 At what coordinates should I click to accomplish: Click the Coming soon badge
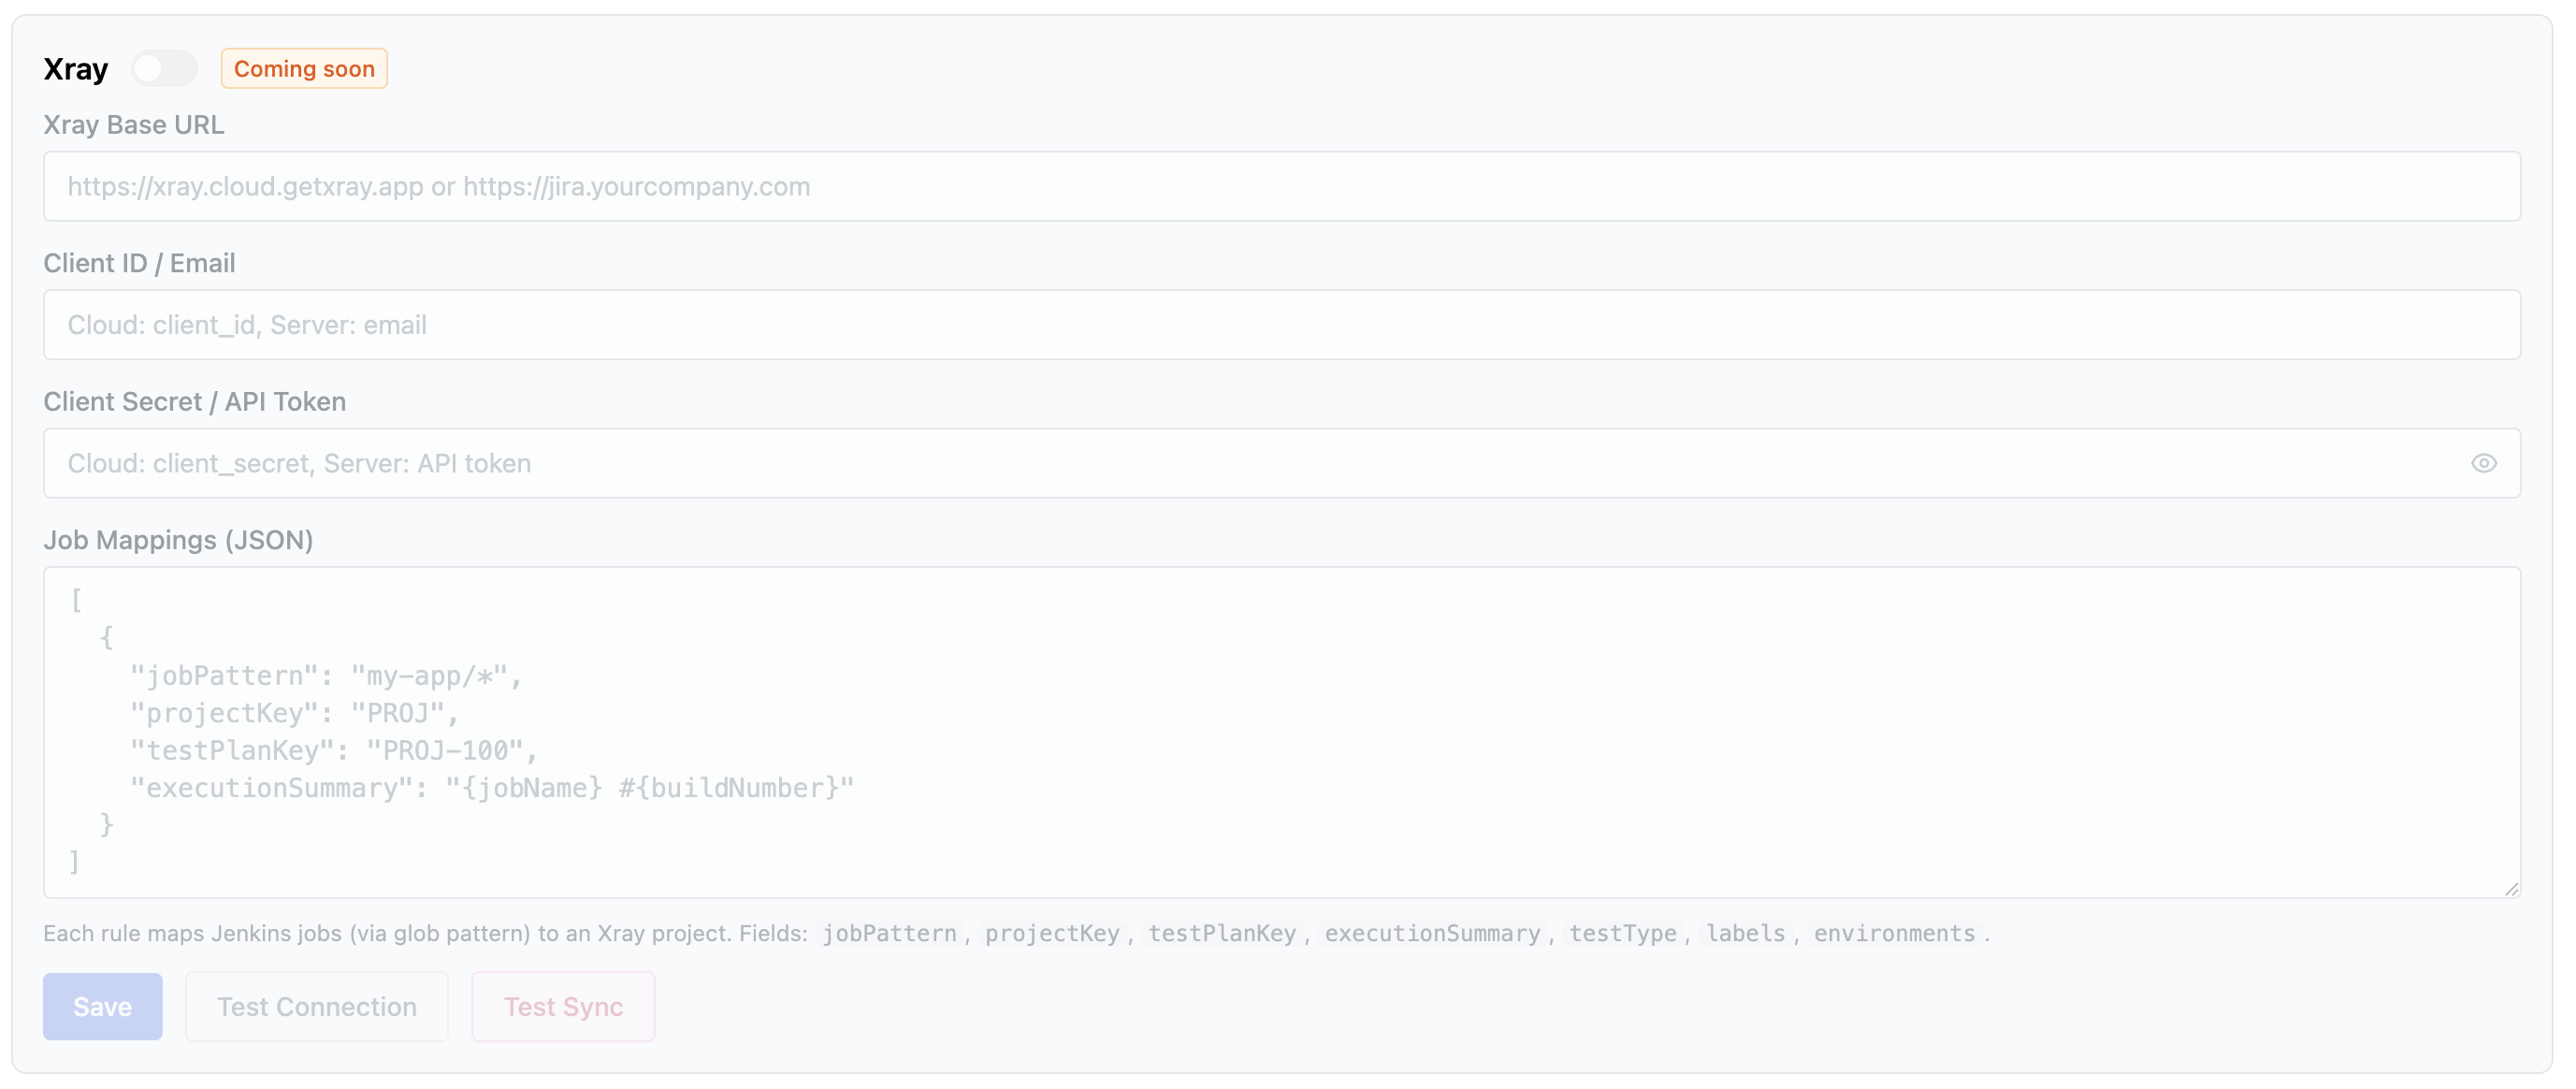[x=304, y=69]
